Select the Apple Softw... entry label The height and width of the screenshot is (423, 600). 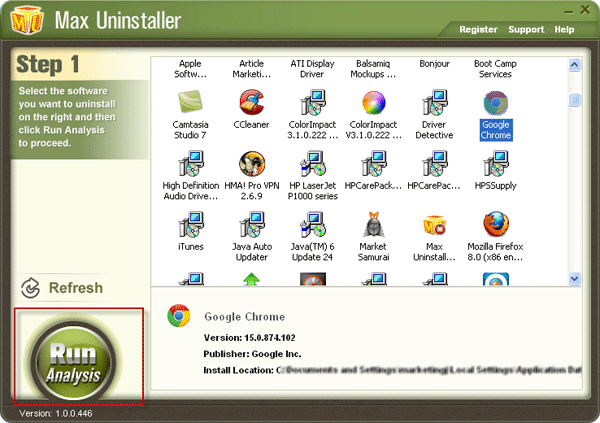[x=190, y=69]
